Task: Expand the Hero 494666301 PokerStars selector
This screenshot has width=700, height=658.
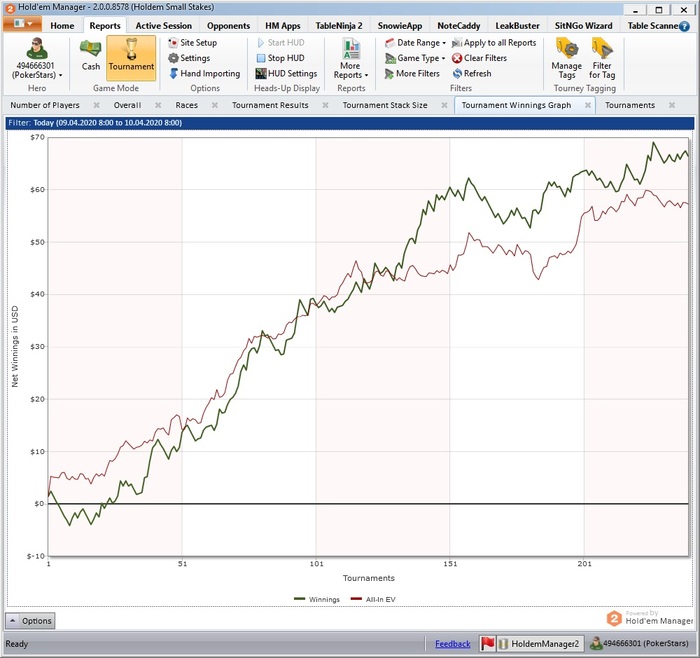Action: click(37, 59)
